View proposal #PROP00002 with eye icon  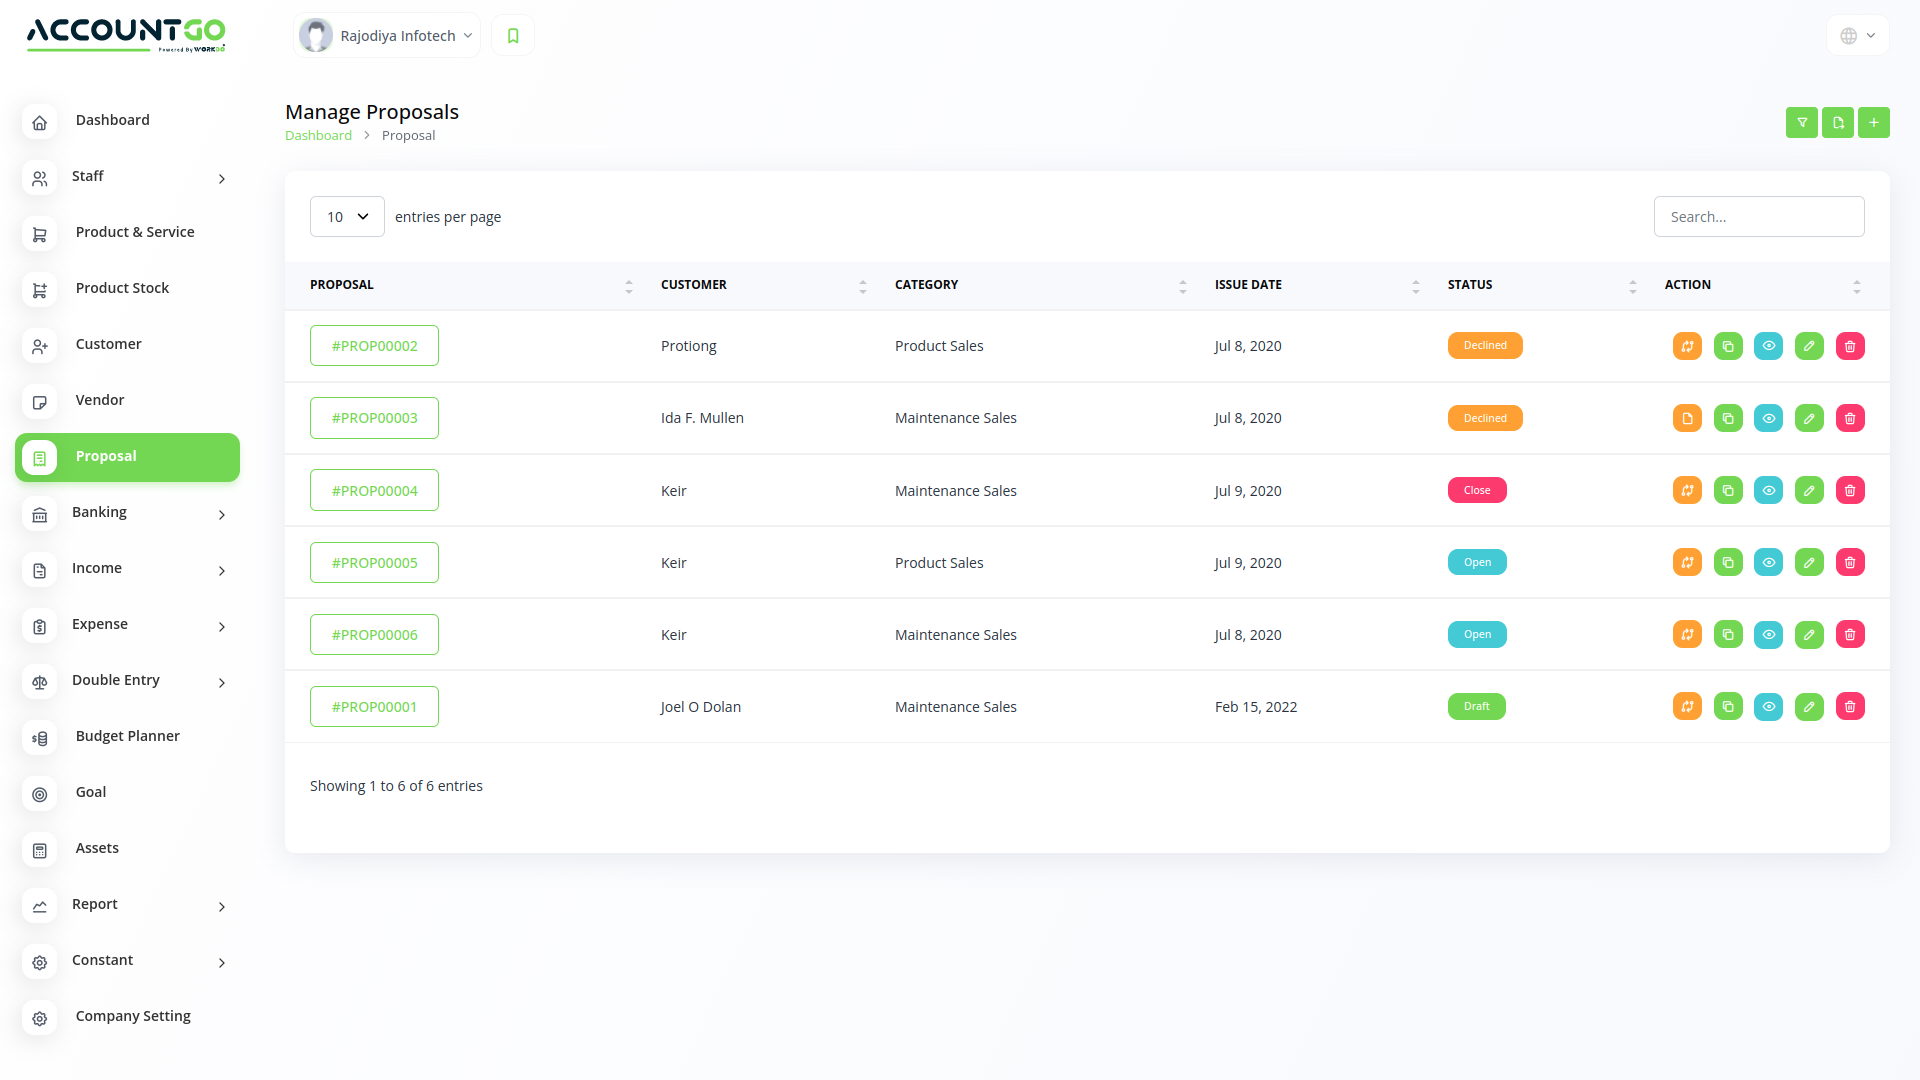(x=1768, y=346)
